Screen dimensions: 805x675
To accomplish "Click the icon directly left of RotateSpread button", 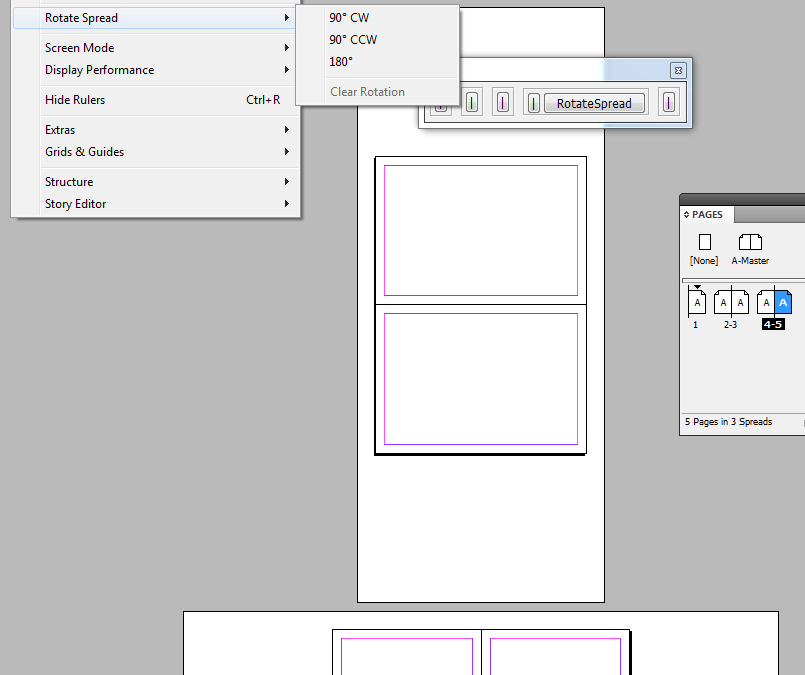I will pos(534,102).
